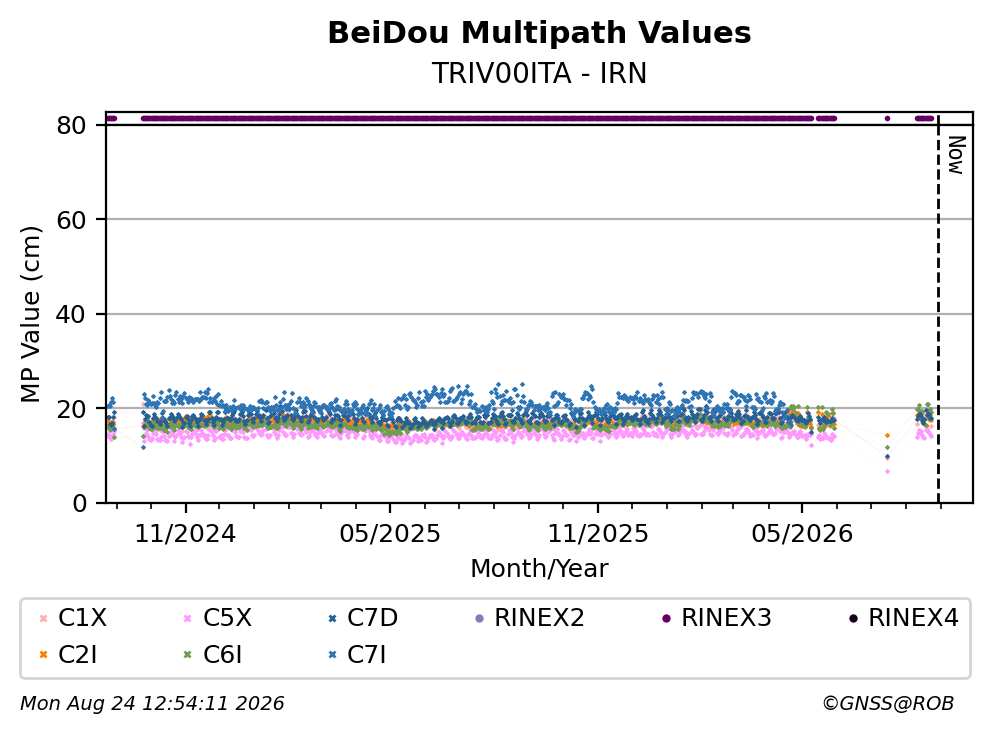This screenshot has width=993, height=734.
Task: Click the C1X legend marker
Action: click(43, 618)
